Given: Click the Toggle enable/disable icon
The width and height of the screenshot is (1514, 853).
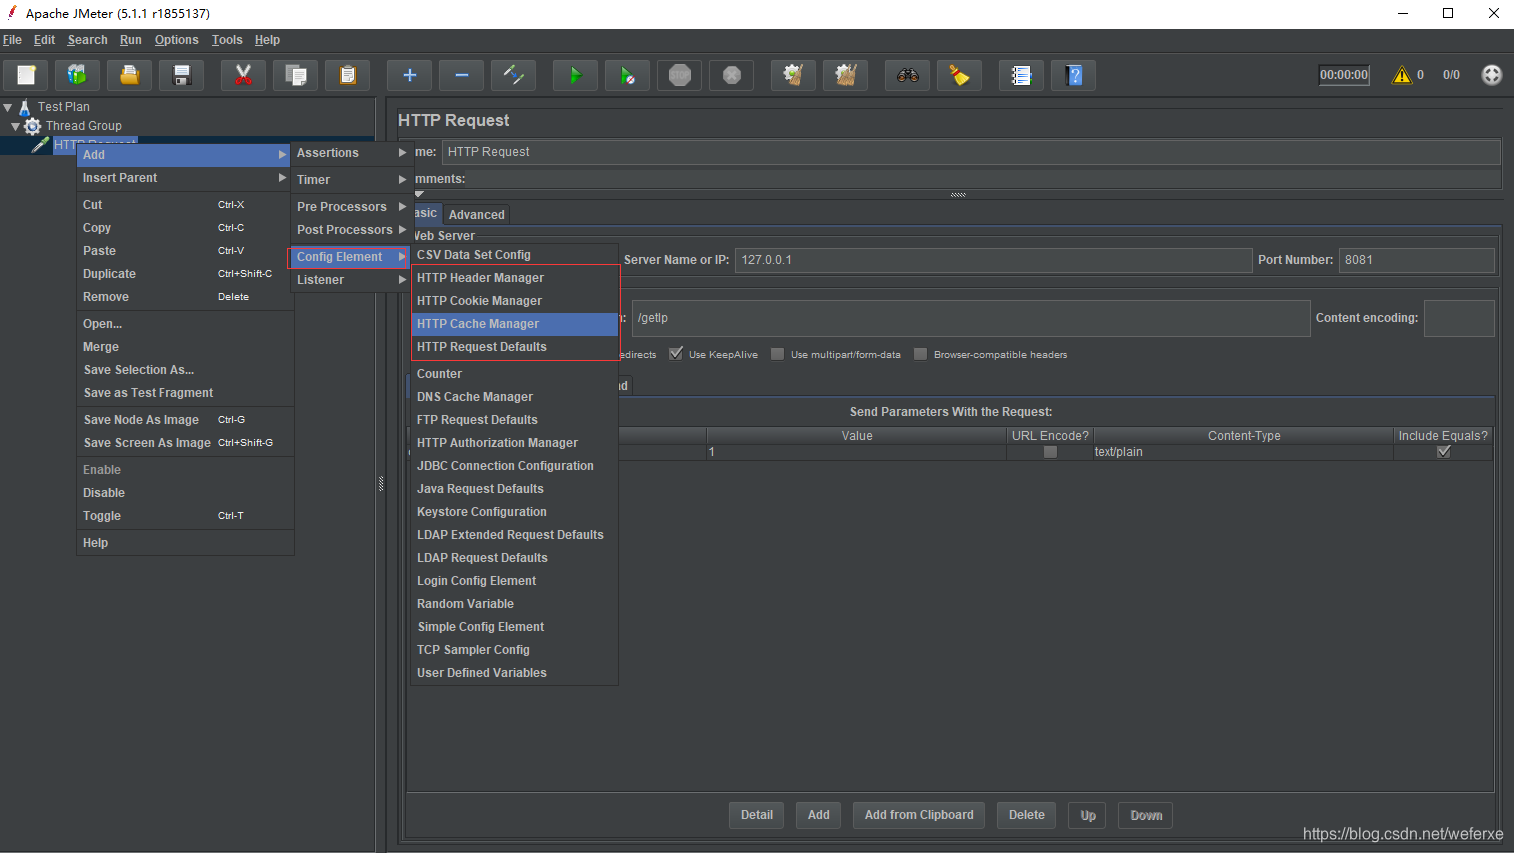Looking at the screenshot, I should coord(513,75).
